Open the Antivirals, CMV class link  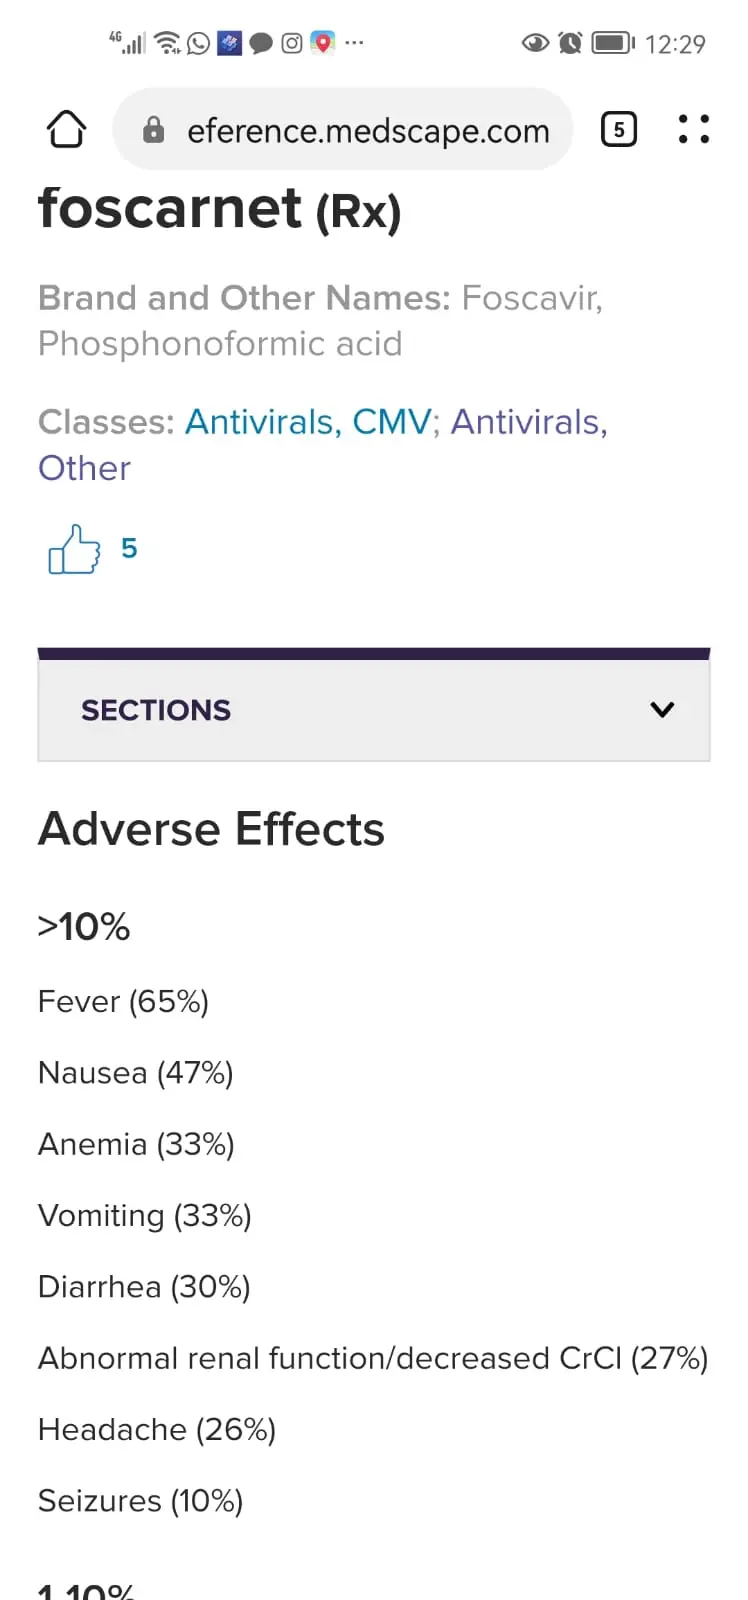308,422
